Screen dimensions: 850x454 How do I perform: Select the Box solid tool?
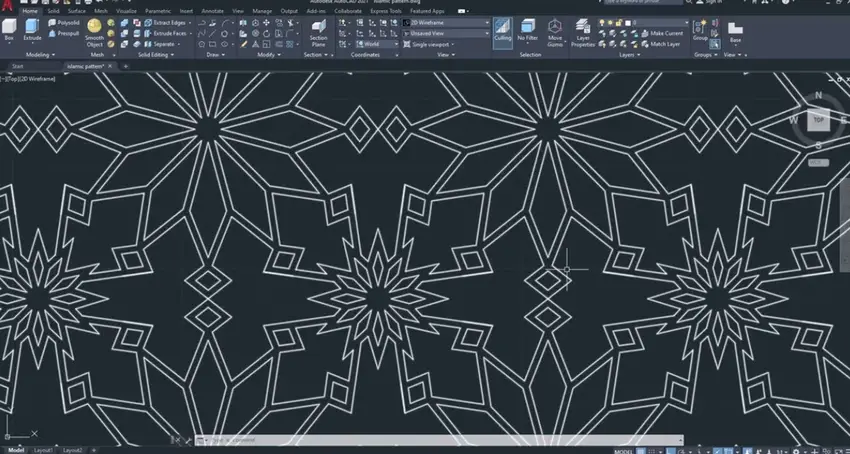click(9, 30)
